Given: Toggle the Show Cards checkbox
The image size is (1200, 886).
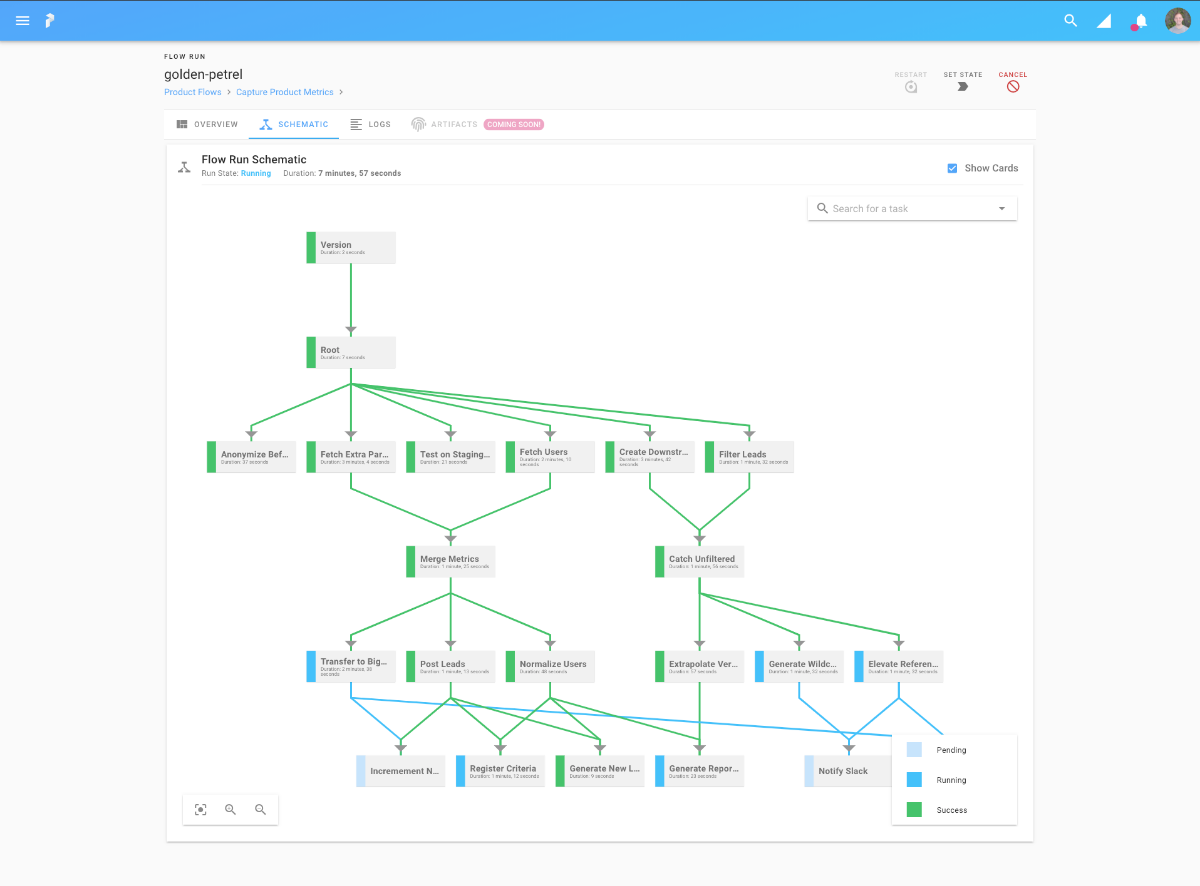Looking at the screenshot, I should [x=952, y=168].
